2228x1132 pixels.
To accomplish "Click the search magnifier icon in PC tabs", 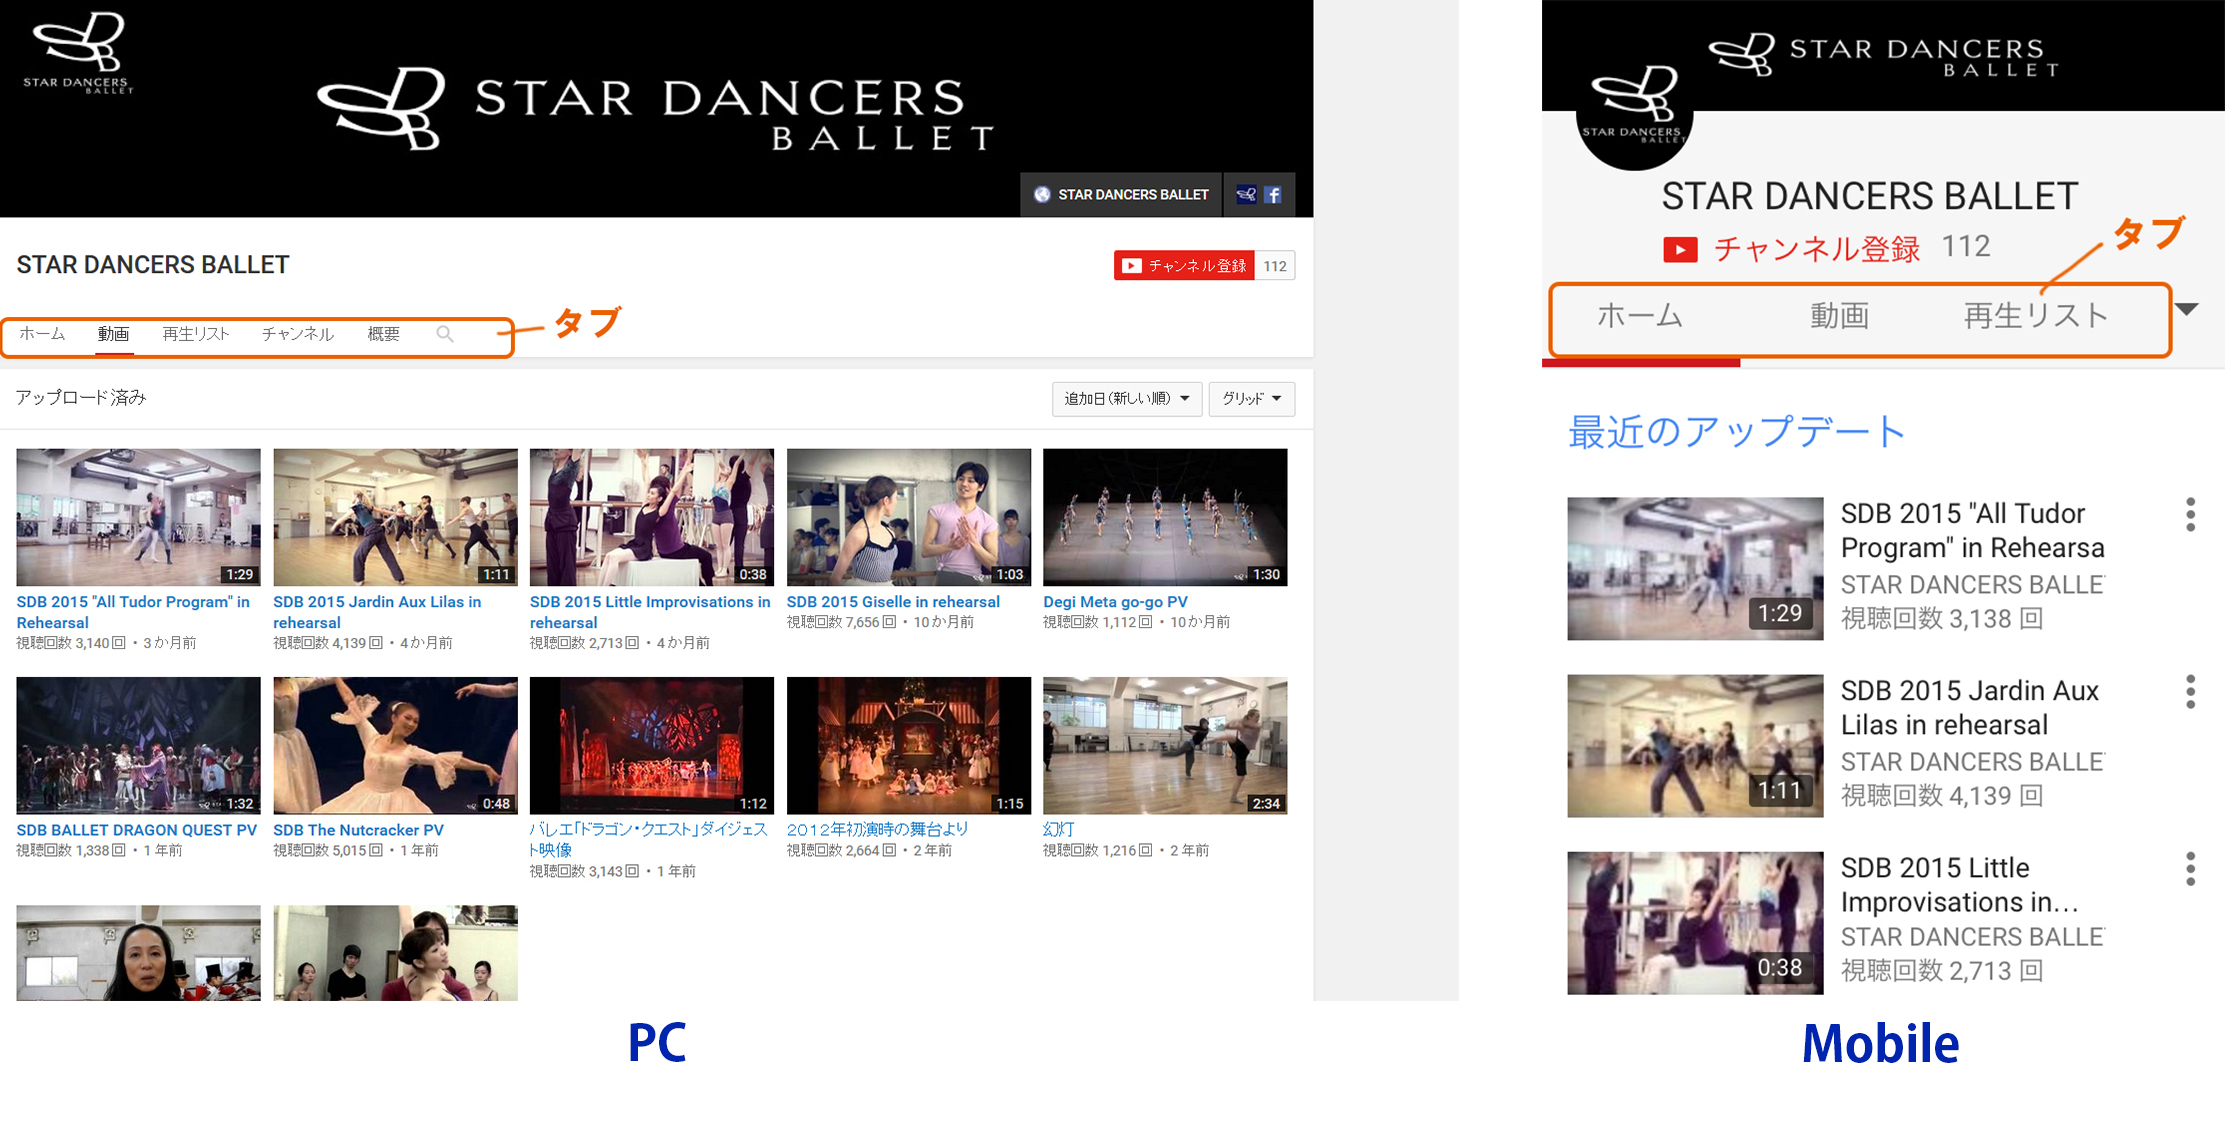I will [445, 334].
